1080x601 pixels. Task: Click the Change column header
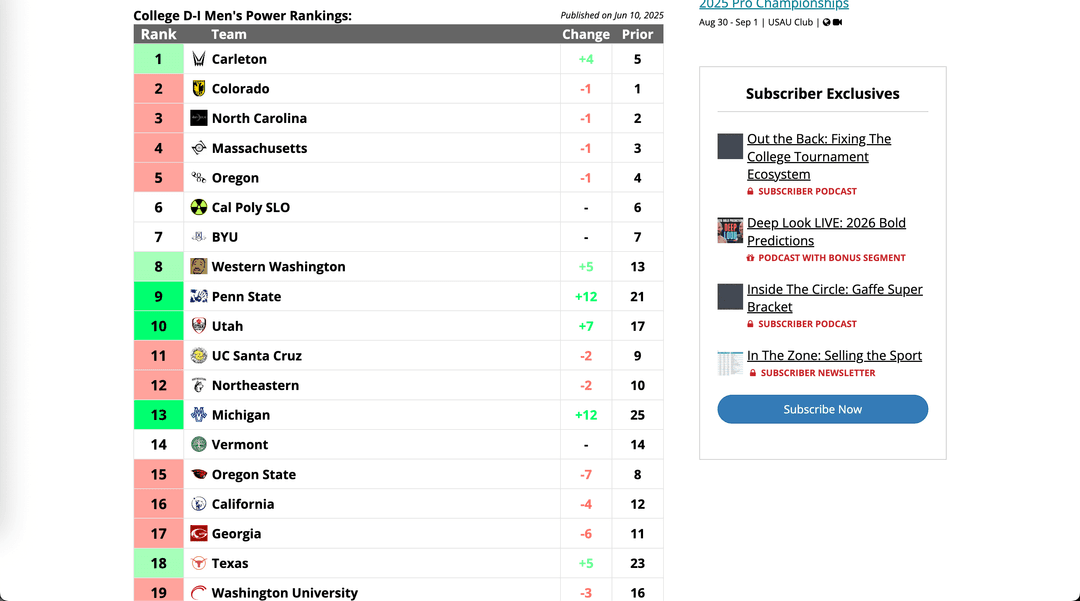click(x=585, y=33)
